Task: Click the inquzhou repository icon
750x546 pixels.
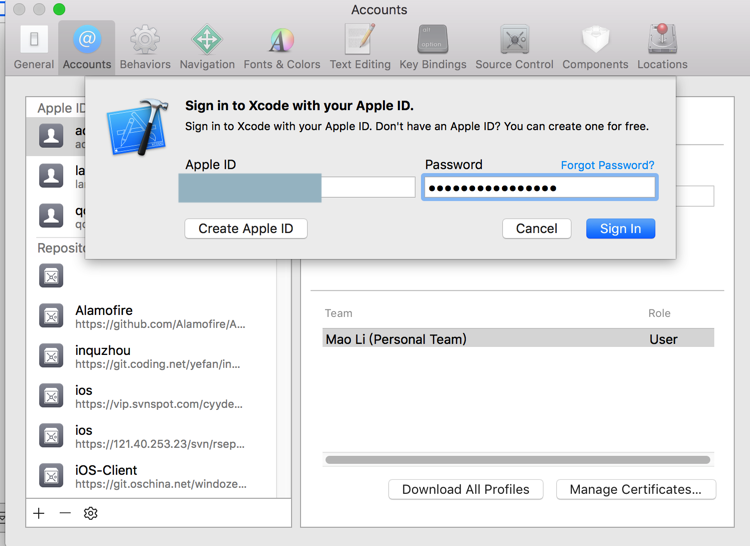Action: coord(51,357)
